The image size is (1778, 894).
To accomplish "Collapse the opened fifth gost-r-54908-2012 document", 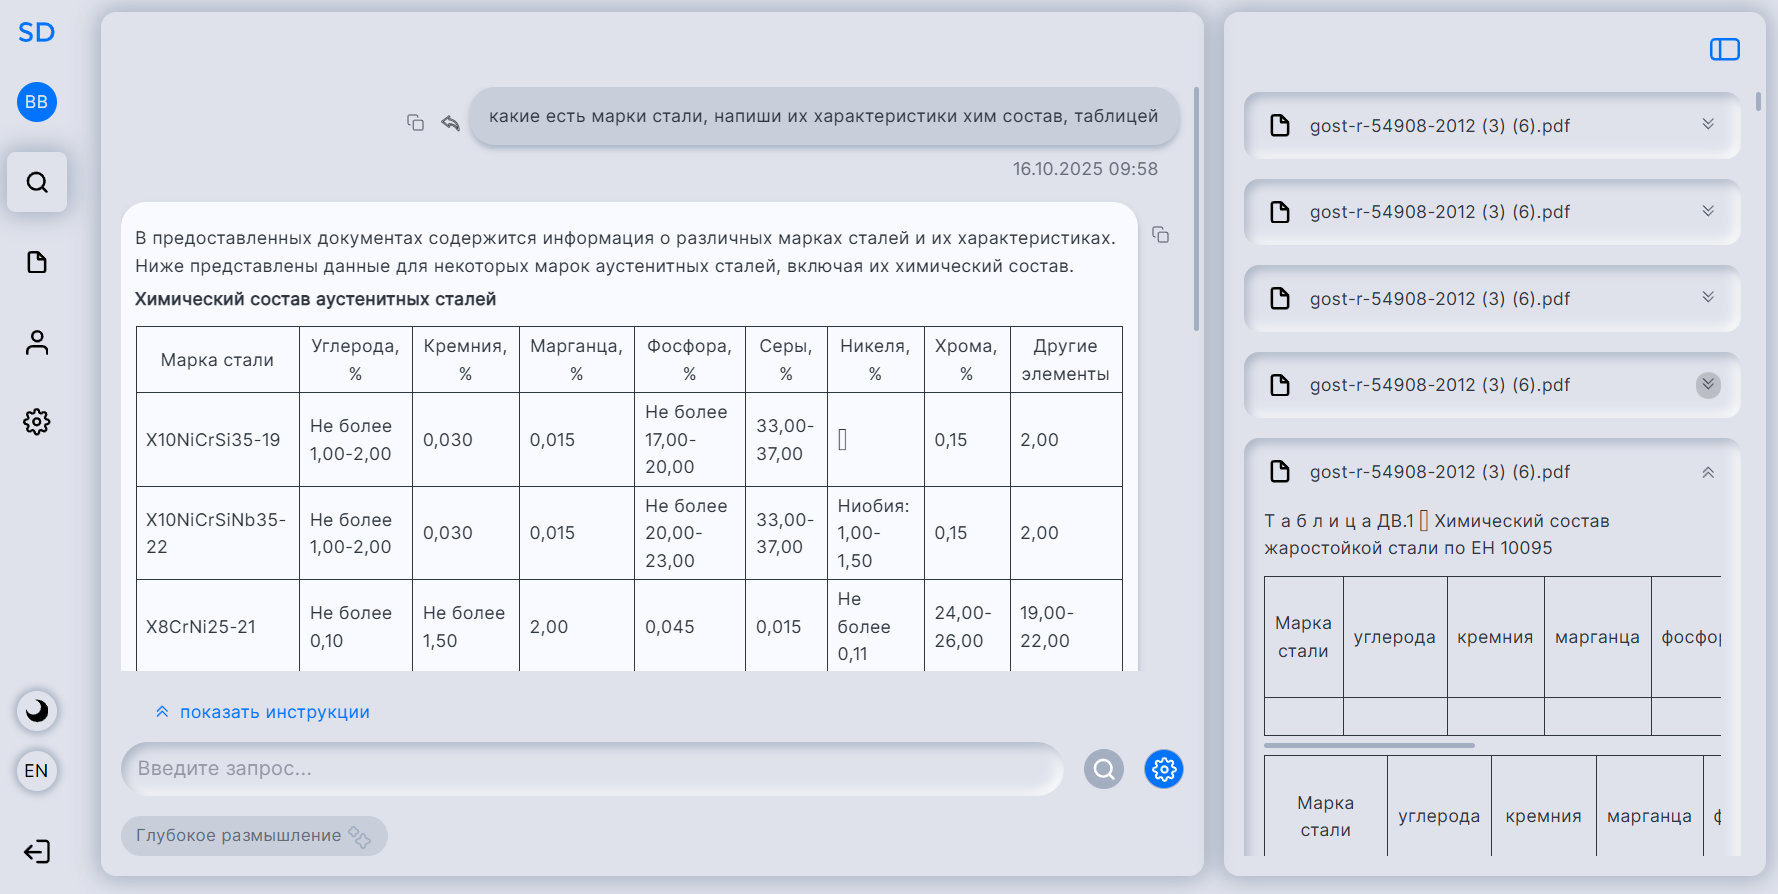I will pos(1708,472).
